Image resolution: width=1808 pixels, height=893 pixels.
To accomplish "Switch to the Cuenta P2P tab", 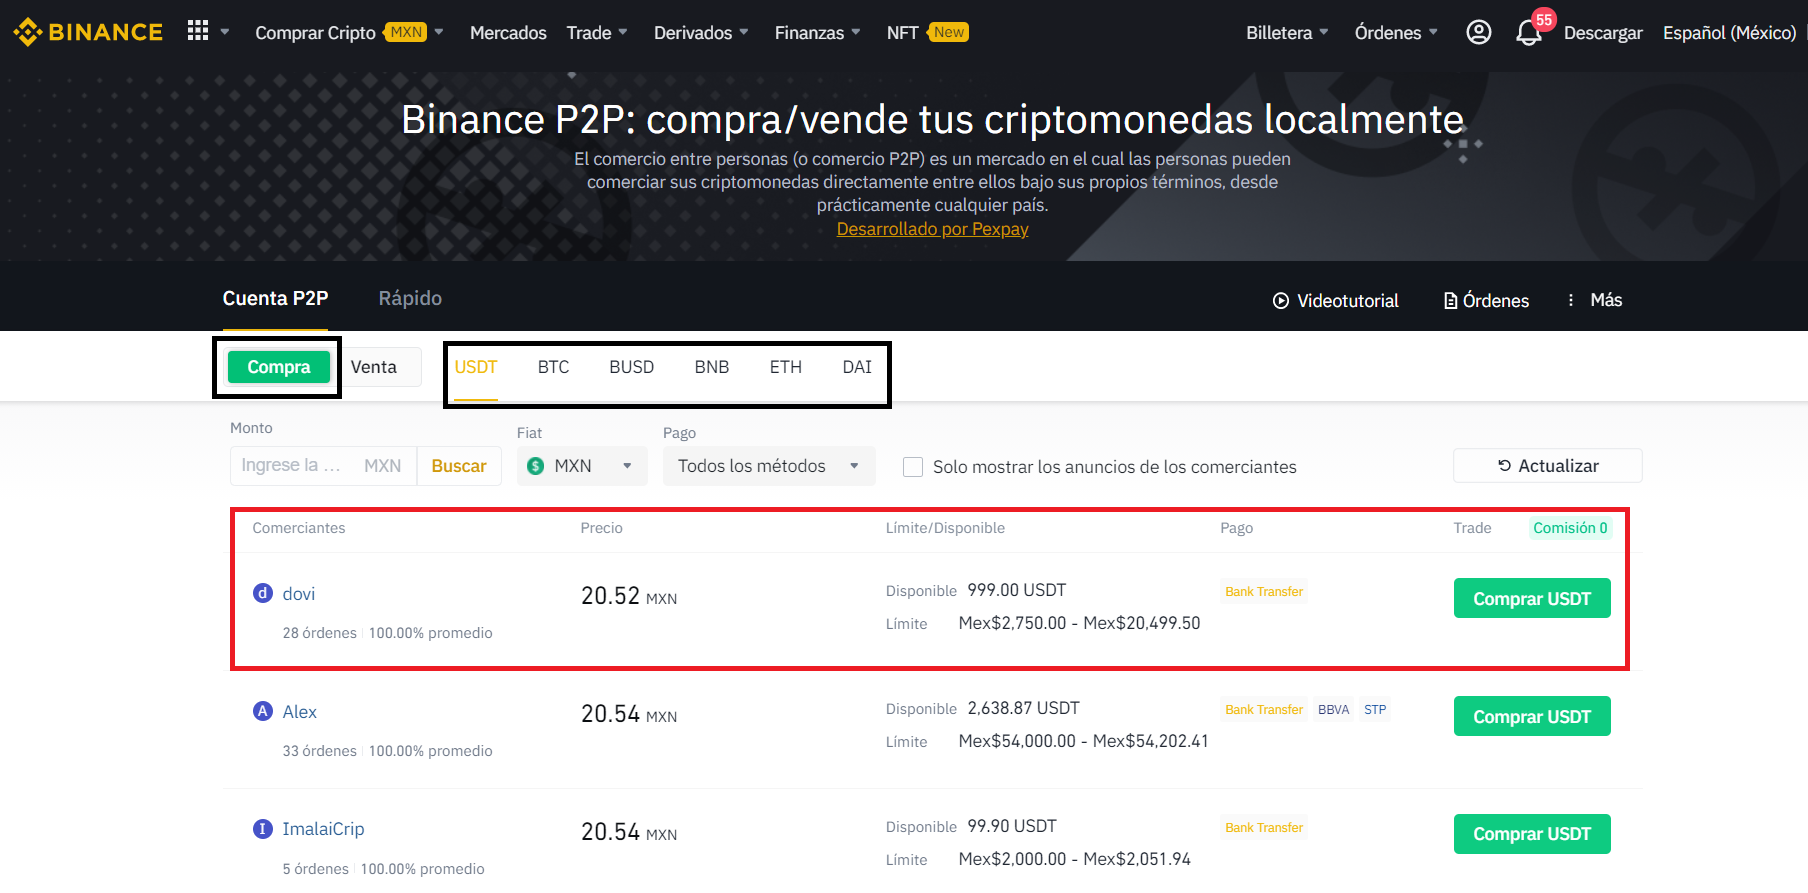I will click(x=275, y=298).
